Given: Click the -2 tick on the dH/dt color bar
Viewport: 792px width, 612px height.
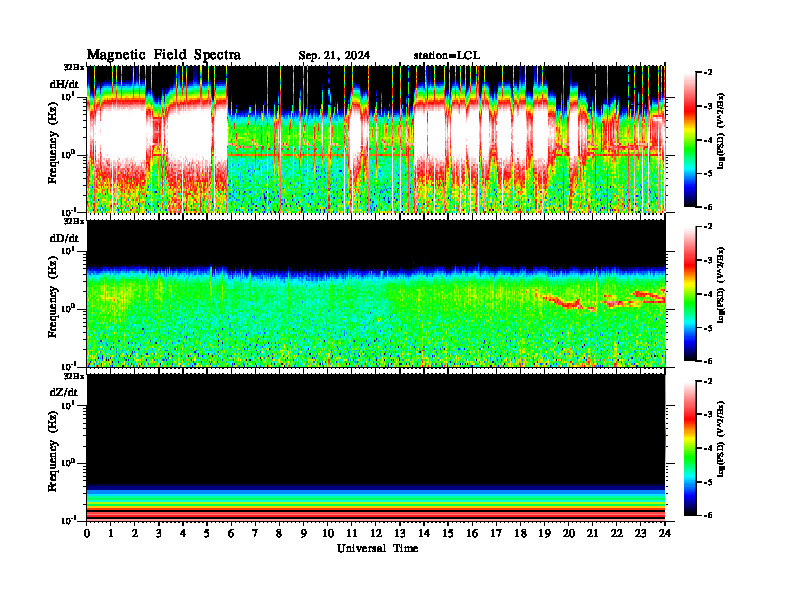Looking at the screenshot, I should (708, 73).
